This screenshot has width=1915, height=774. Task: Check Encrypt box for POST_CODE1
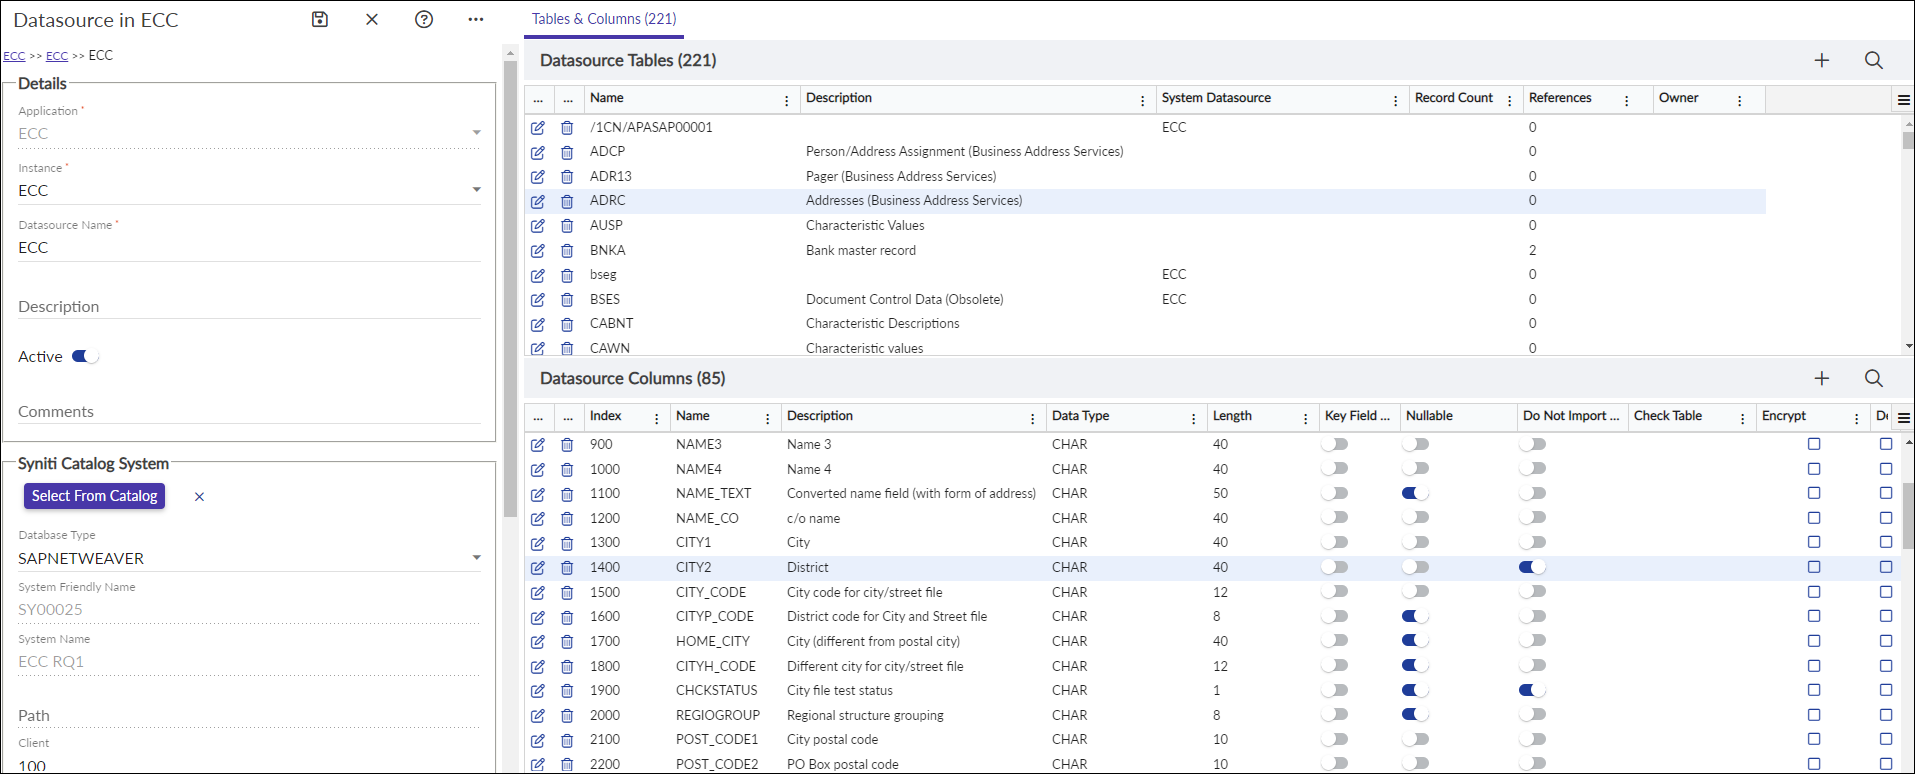[x=1814, y=739]
